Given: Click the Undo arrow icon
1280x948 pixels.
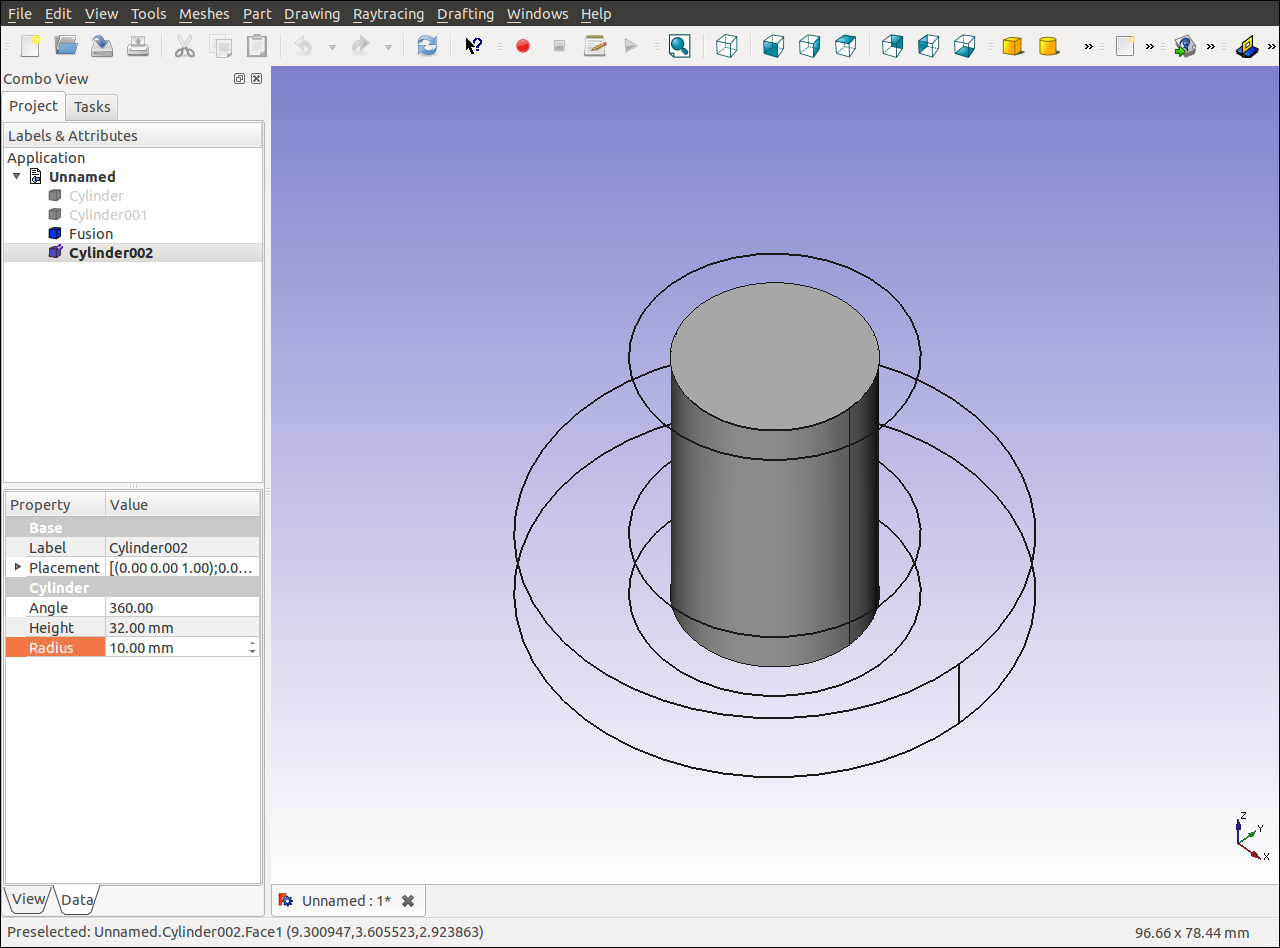Looking at the screenshot, I should [x=304, y=46].
